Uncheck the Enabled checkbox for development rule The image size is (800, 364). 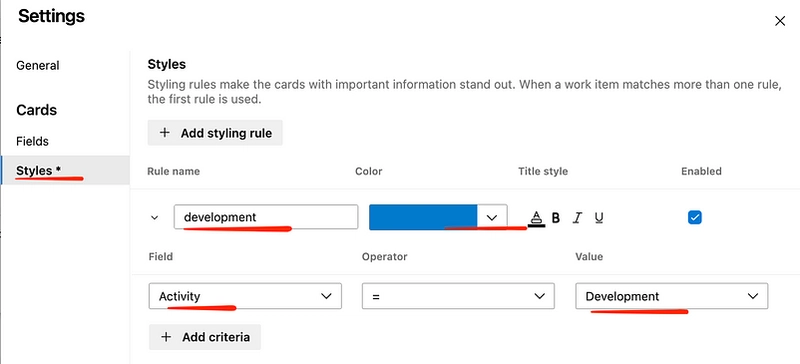point(694,217)
